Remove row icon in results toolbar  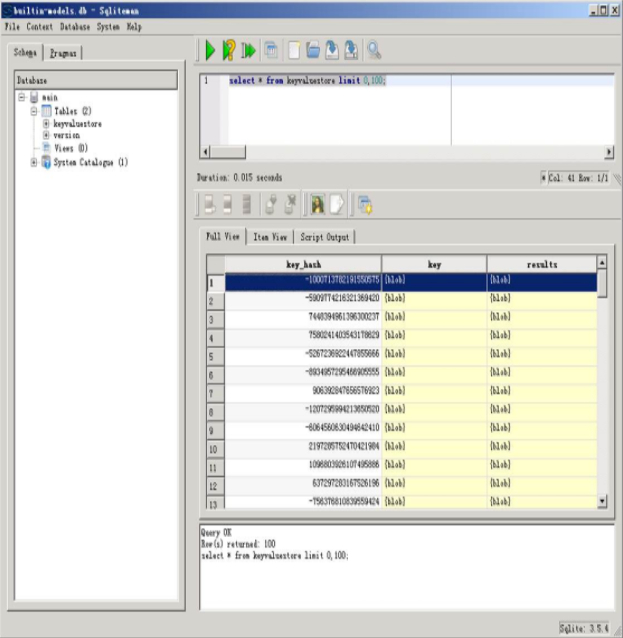pyautogui.click(x=246, y=204)
